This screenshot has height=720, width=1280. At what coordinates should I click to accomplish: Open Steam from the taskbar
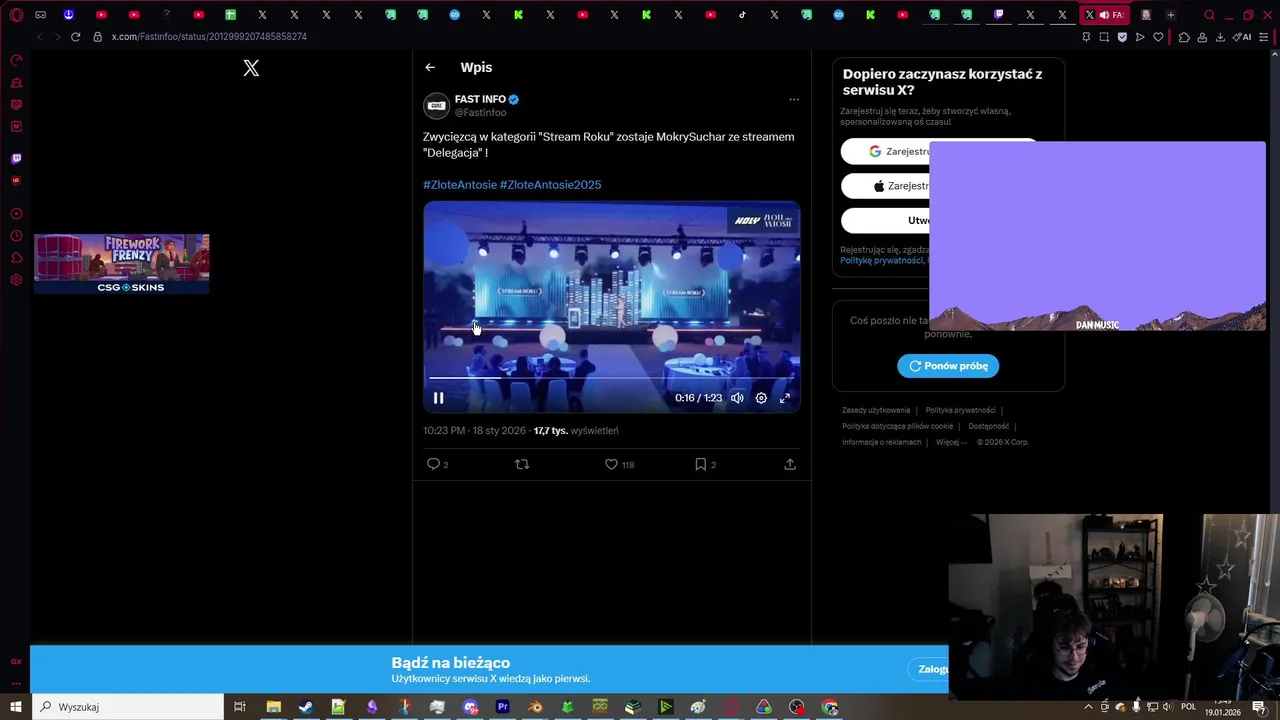(306, 707)
